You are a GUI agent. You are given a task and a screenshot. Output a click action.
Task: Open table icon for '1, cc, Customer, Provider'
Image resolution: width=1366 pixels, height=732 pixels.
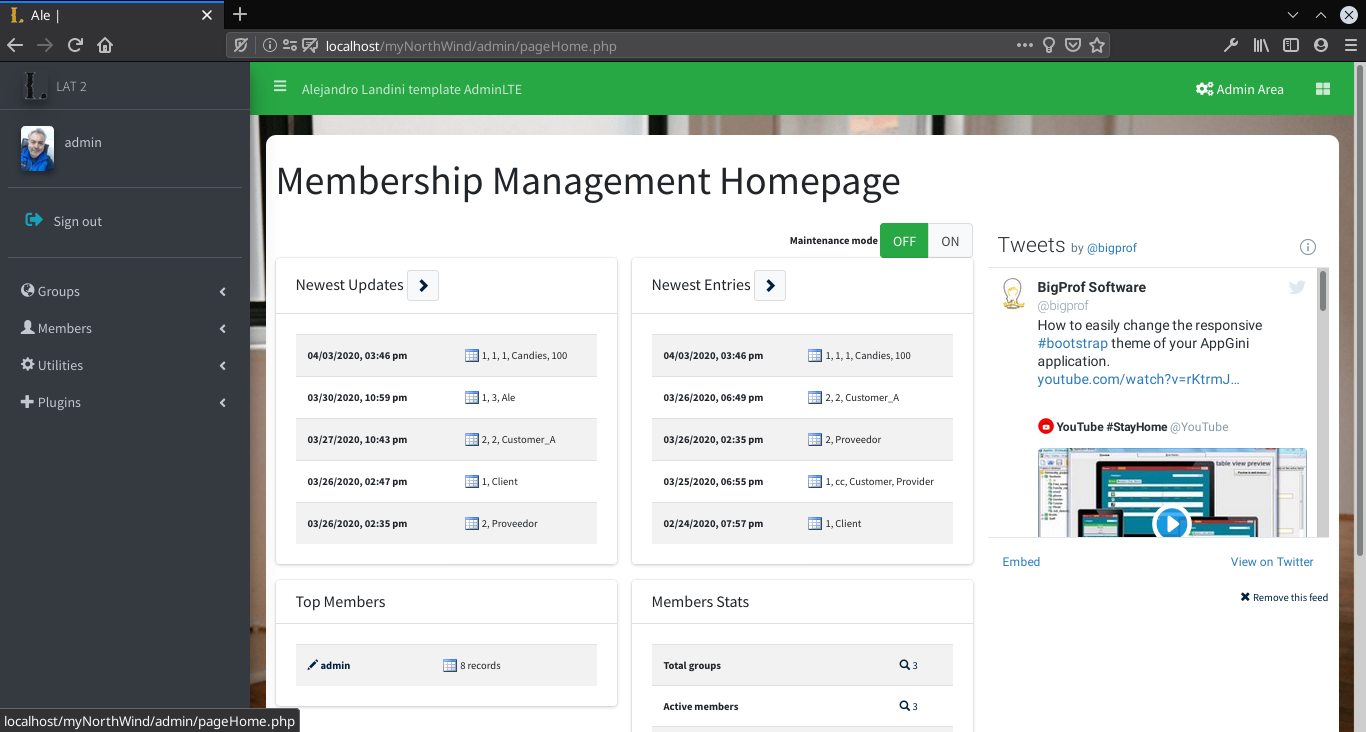pos(815,482)
